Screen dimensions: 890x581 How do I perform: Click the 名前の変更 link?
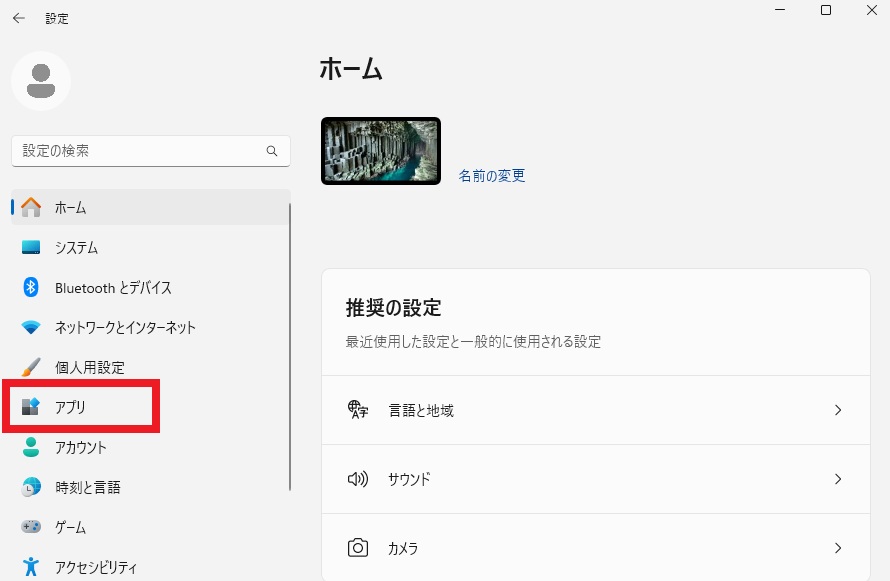pyautogui.click(x=491, y=176)
